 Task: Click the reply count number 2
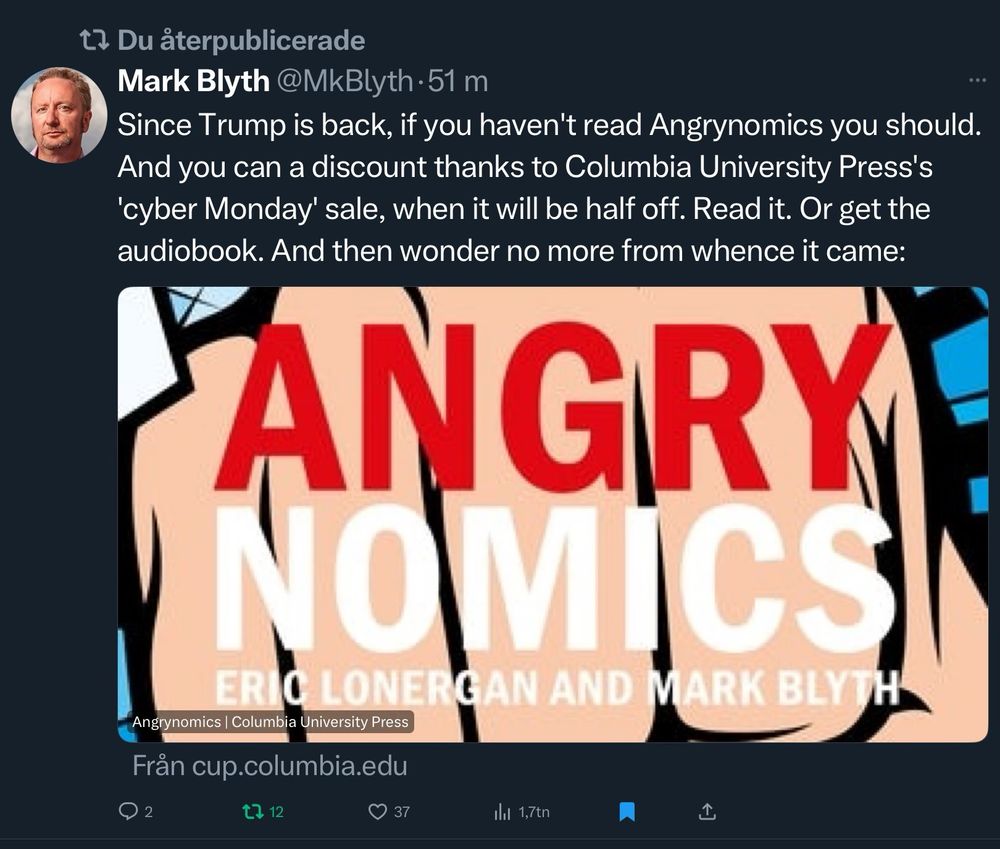click(x=149, y=812)
